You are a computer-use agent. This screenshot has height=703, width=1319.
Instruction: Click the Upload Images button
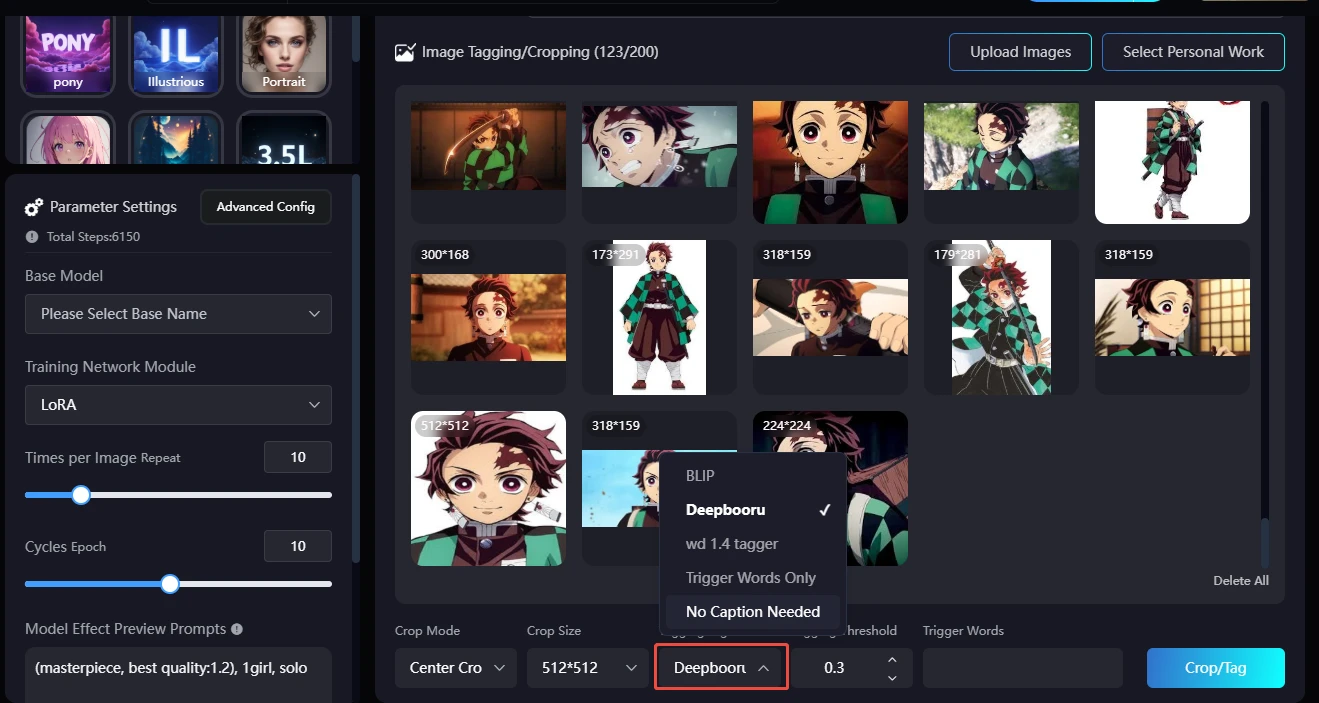point(1020,52)
